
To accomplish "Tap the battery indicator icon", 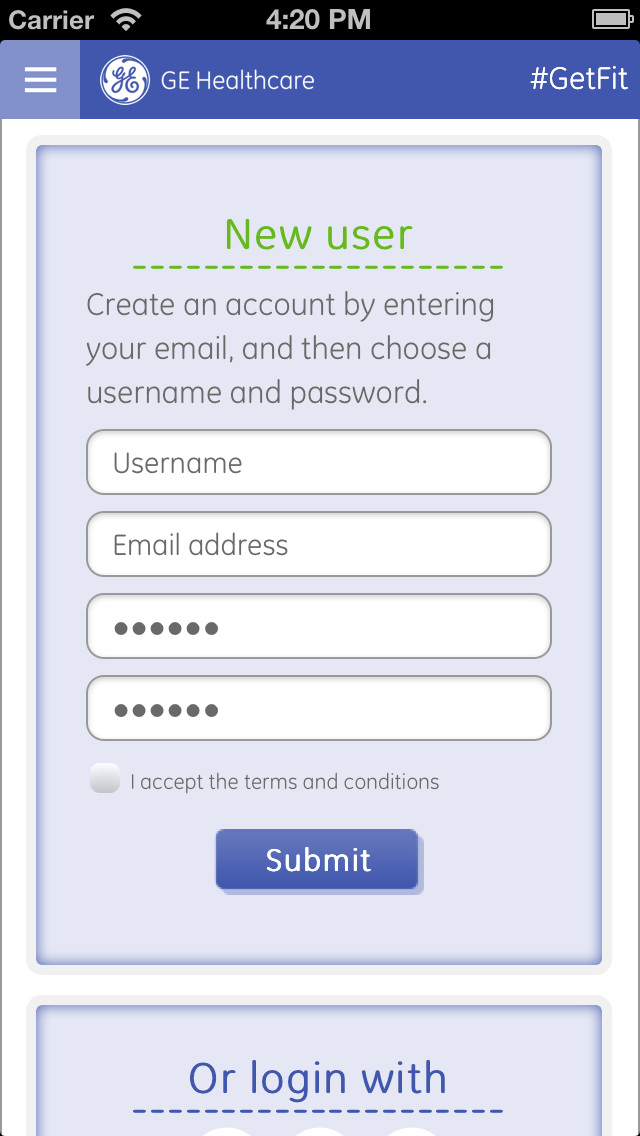I will [x=612, y=20].
